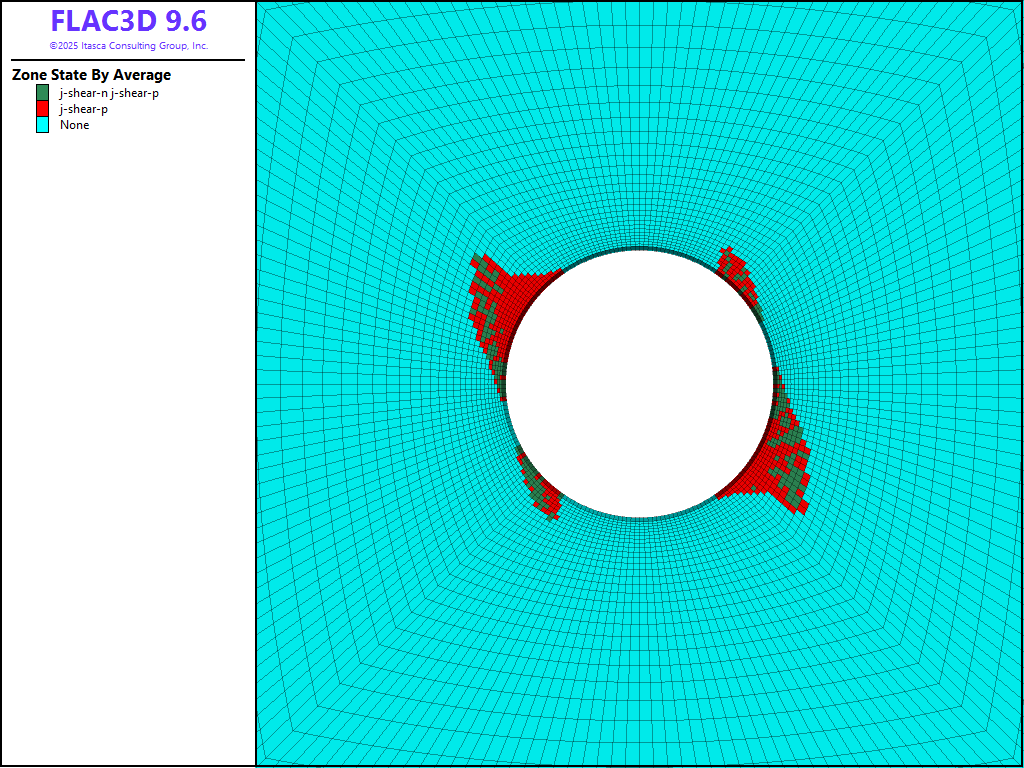Click the cyan None legend swatch
Screen dimensions: 1024x768
pos(42,125)
